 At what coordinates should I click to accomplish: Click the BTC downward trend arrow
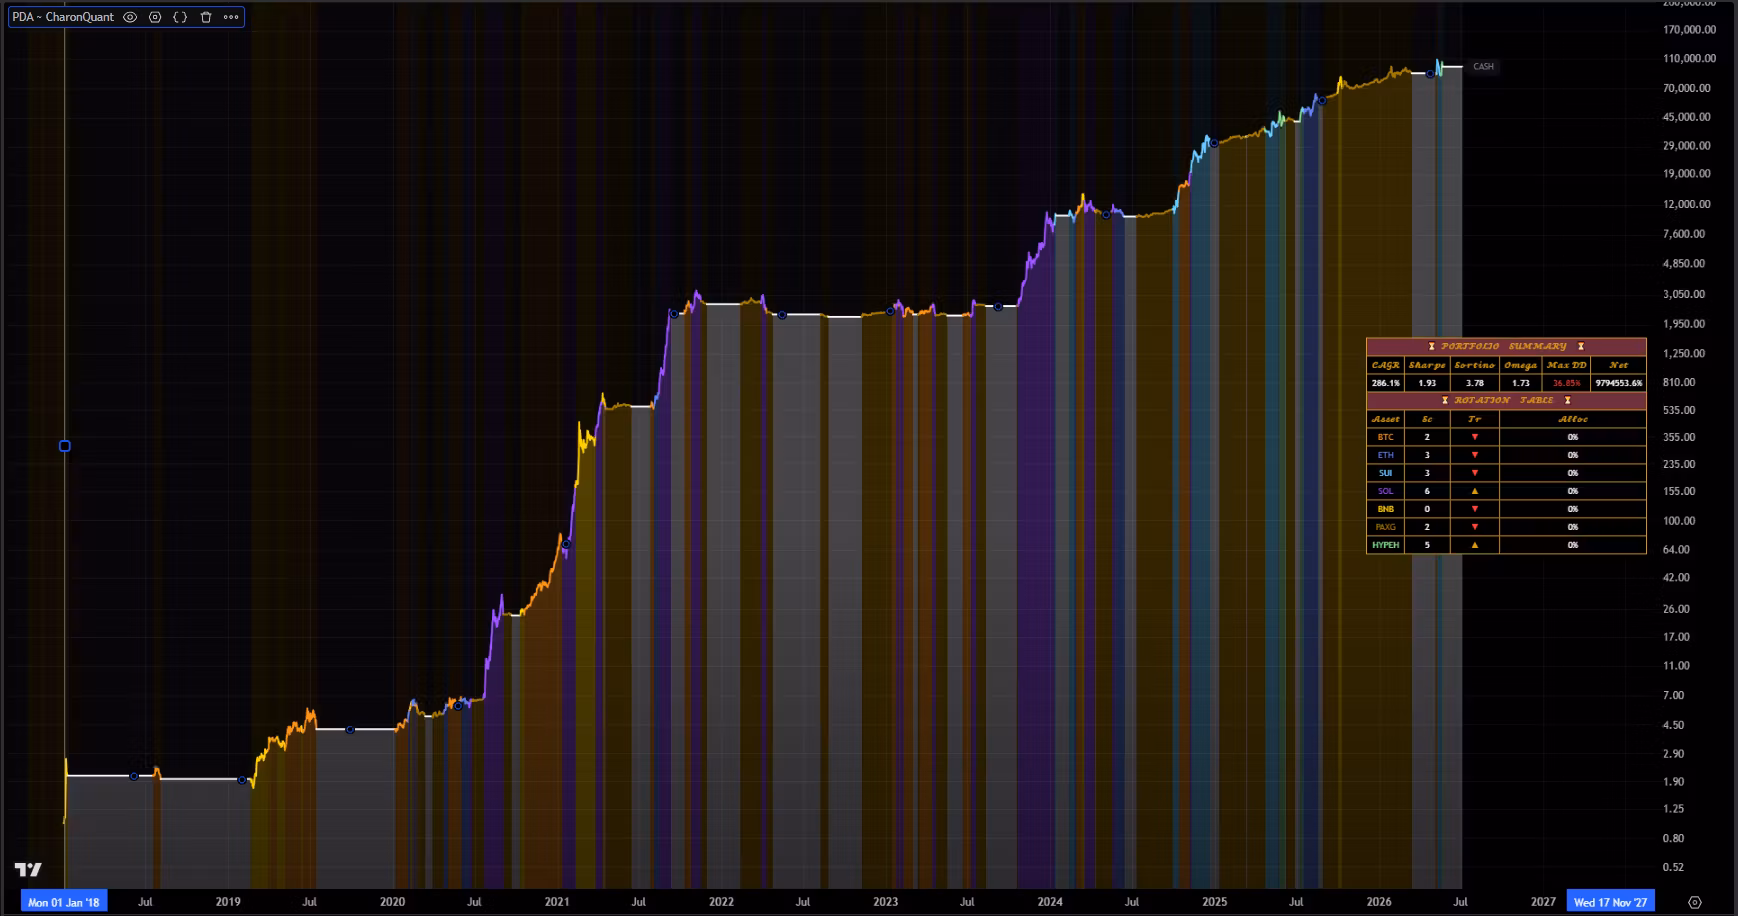(x=1474, y=437)
